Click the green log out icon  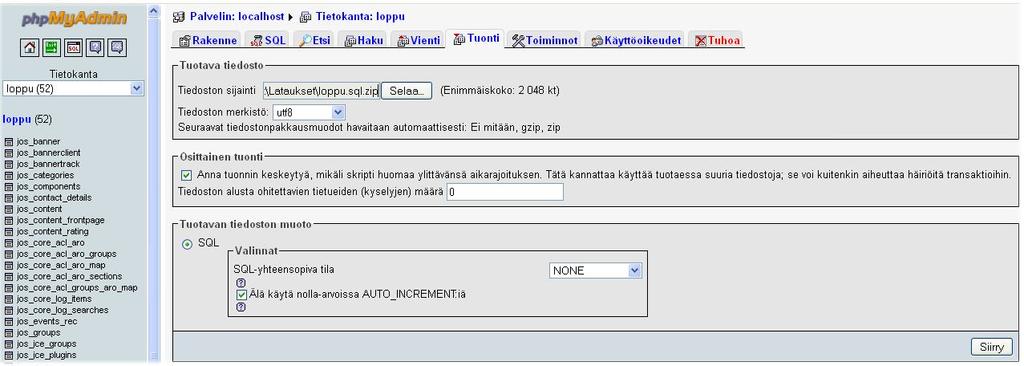[52, 48]
